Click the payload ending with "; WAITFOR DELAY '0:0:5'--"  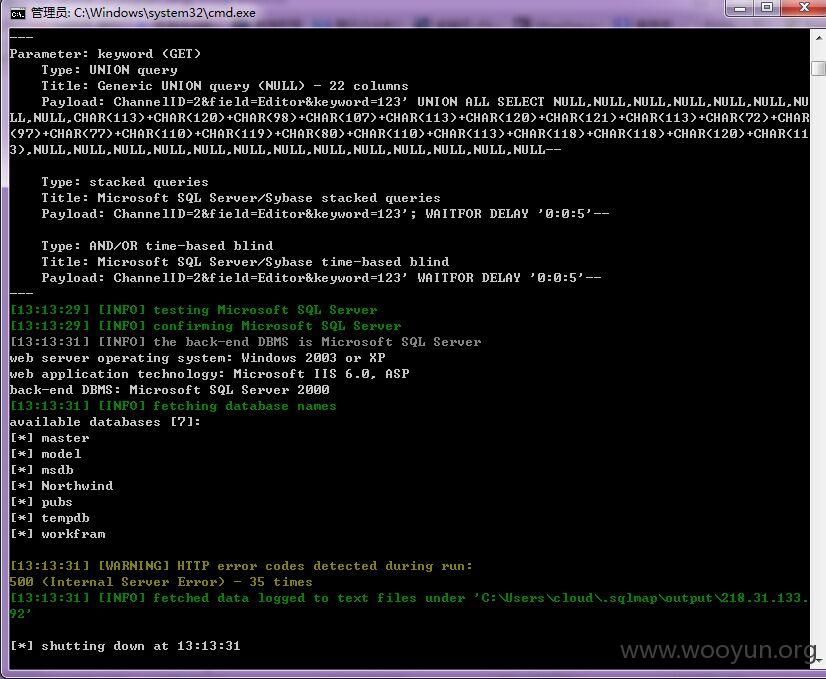pyautogui.click(x=325, y=214)
